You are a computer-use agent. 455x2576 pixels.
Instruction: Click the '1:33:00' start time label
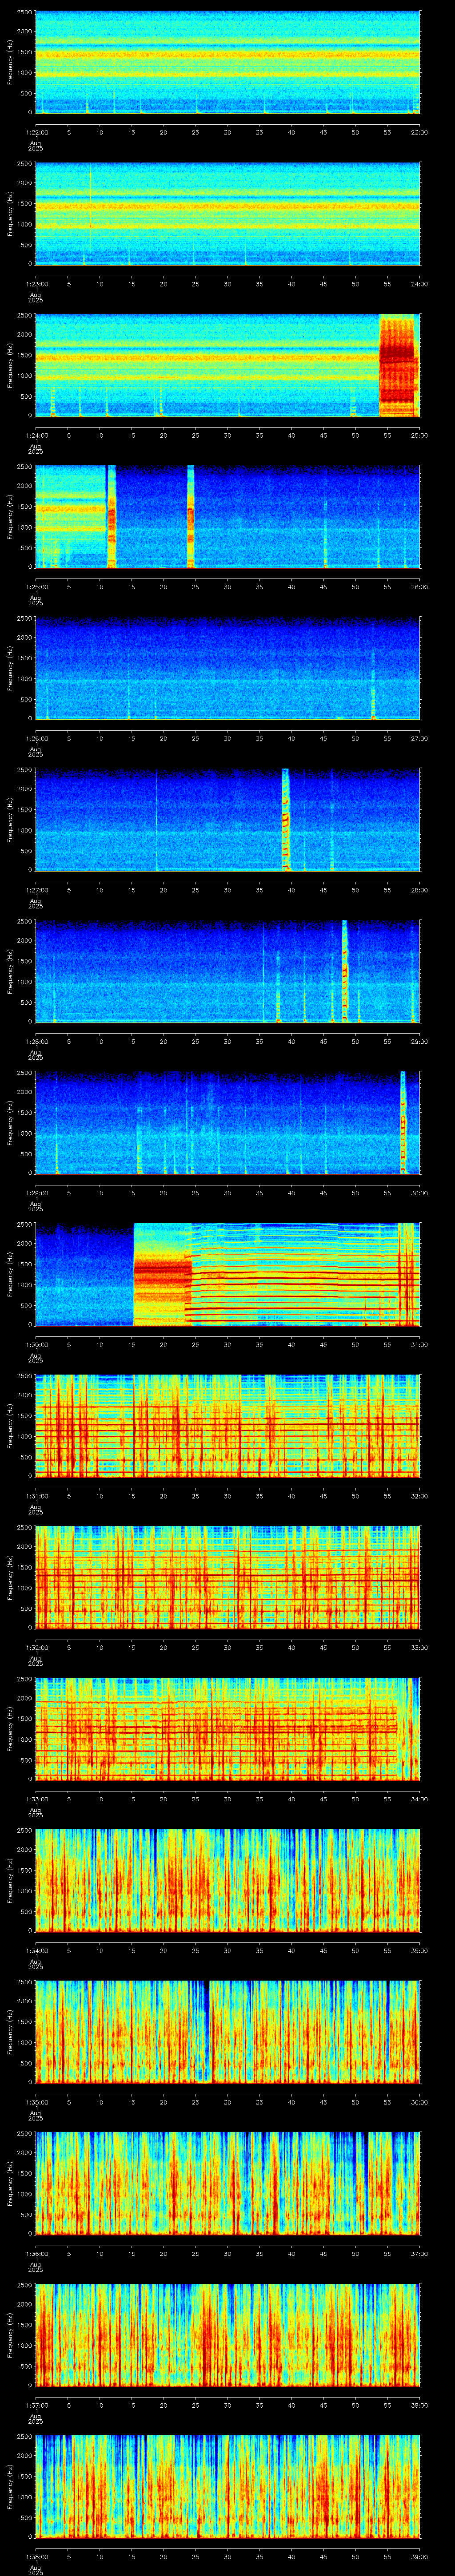(36, 1799)
